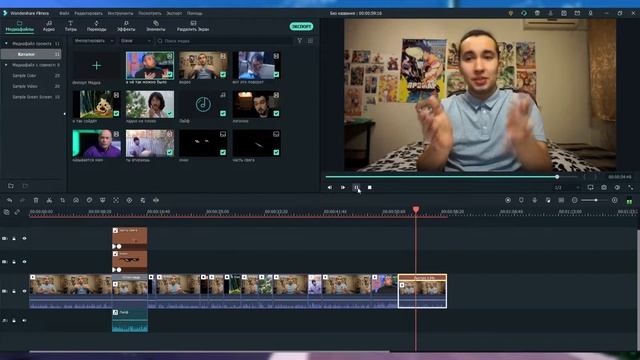640x360 pixels.
Task: Switch media view with the grid icon
Action: [310, 41]
